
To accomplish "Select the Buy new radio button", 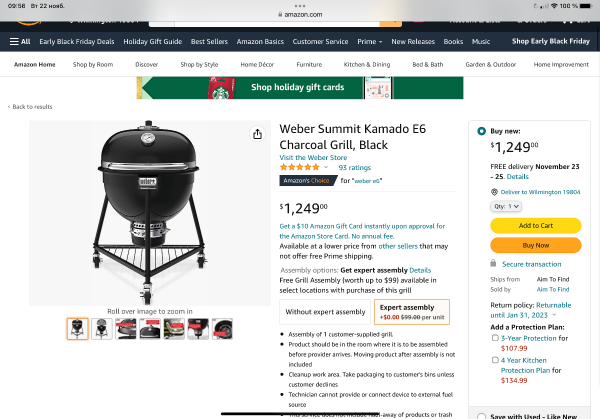I will pos(481,131).
